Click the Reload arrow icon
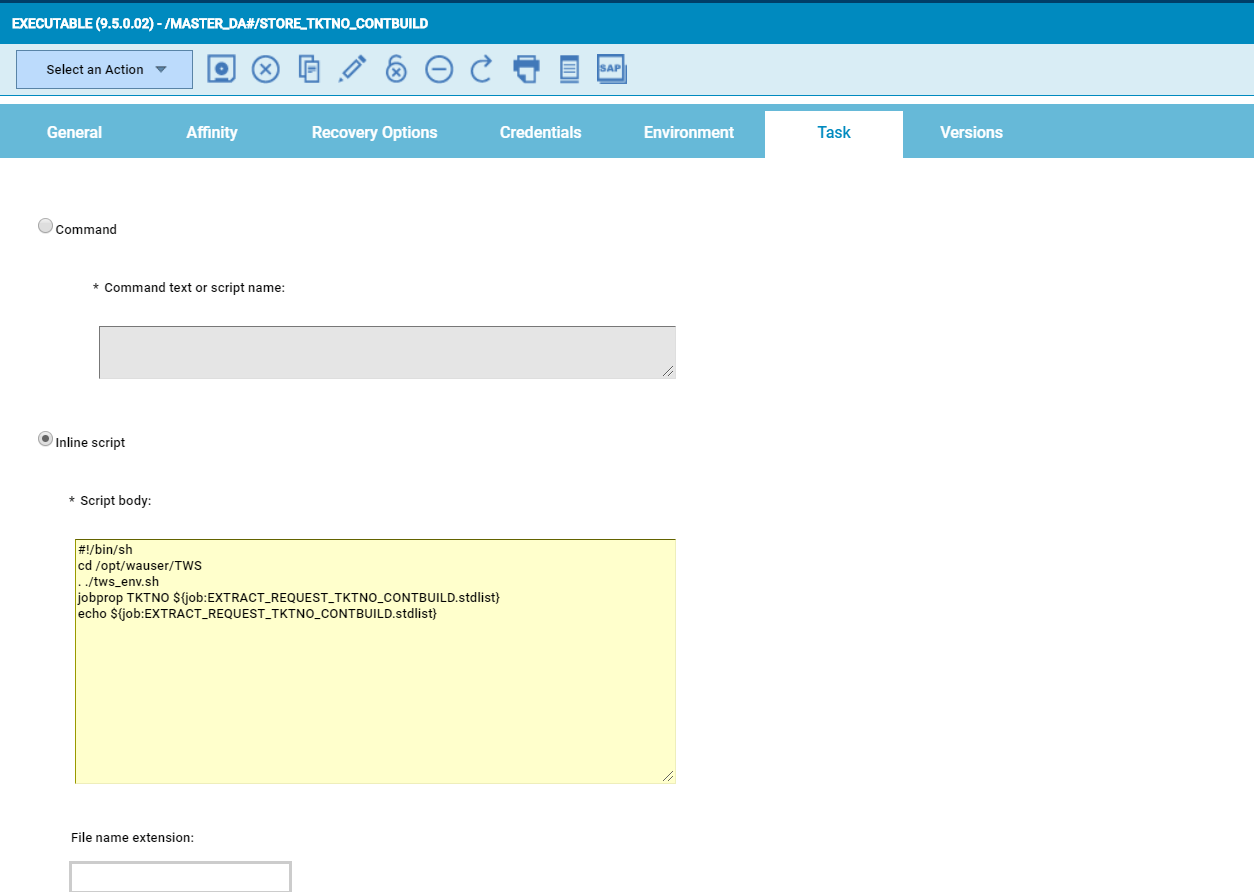 pos(482,69)
